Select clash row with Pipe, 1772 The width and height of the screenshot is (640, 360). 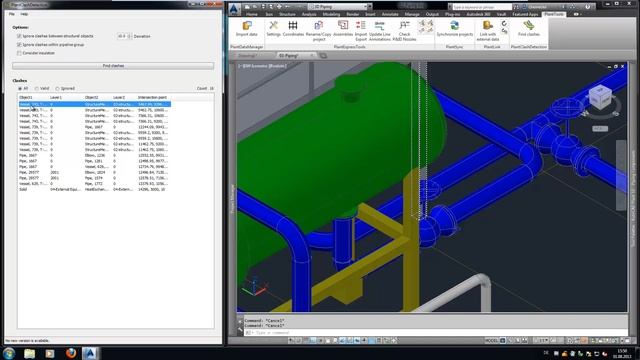(95, 184)
